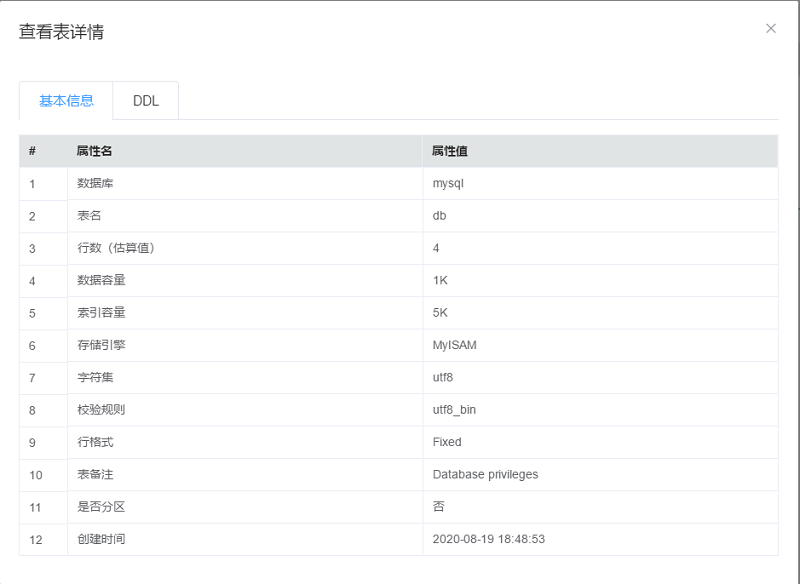The height and width of the screenshot is (584, 800).
Task: Select the 创建时间 attribute cell
Action: click(245, 539)
